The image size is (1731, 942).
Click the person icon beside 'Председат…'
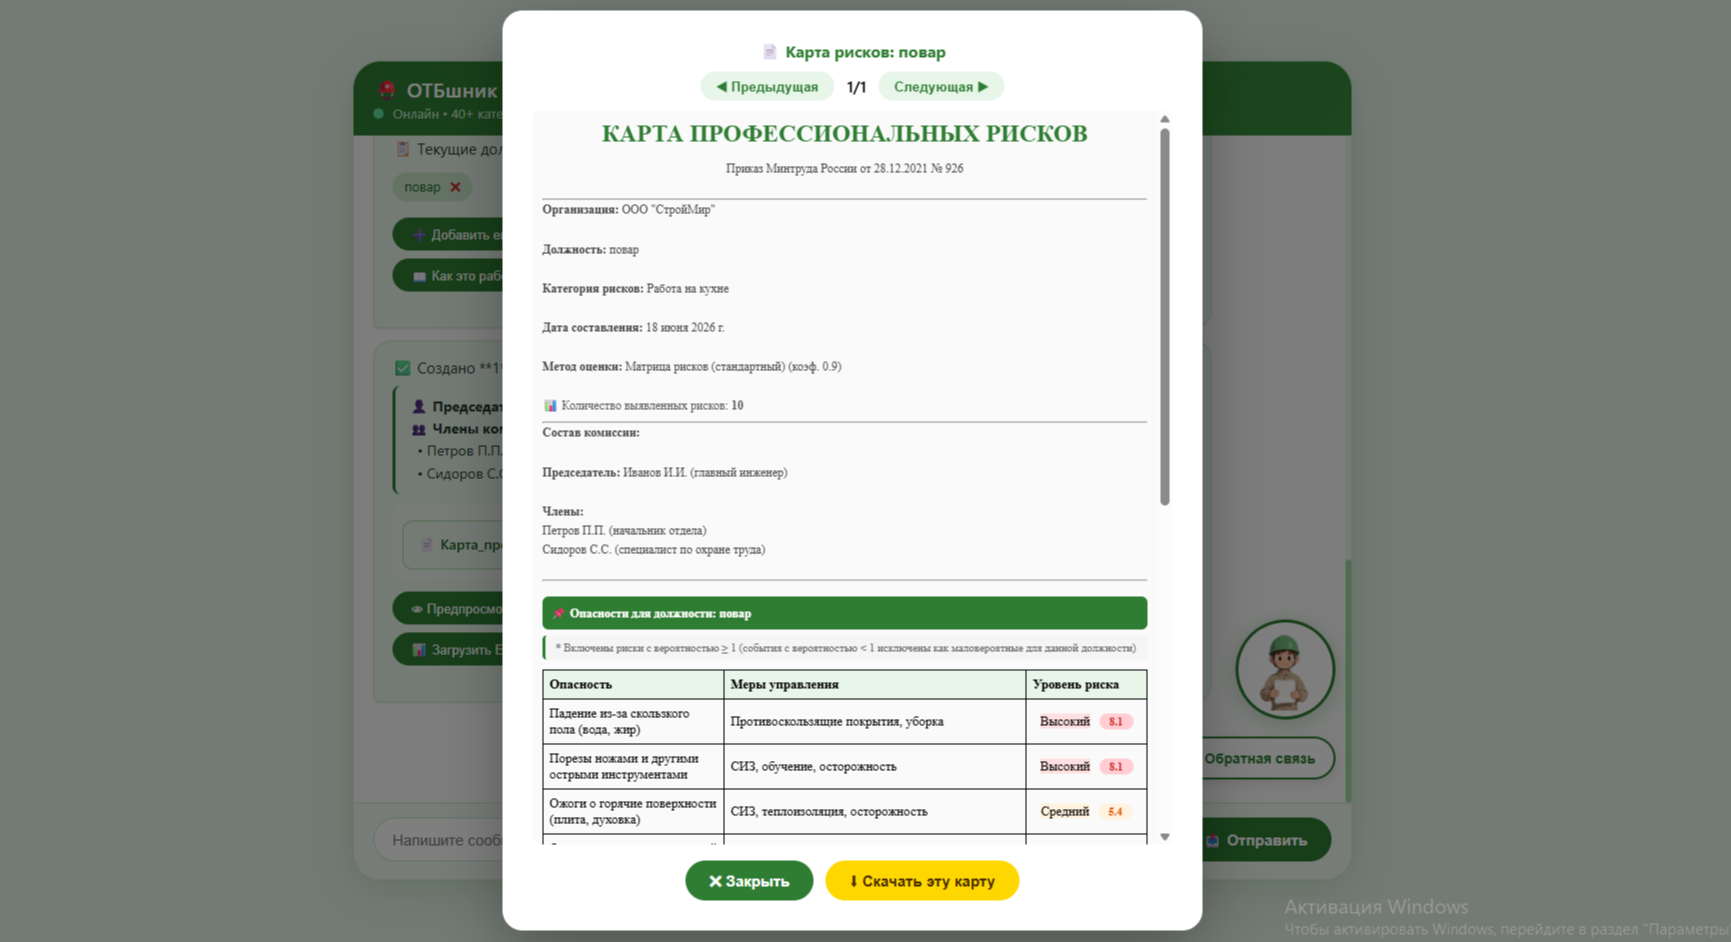tap(419, 407)
